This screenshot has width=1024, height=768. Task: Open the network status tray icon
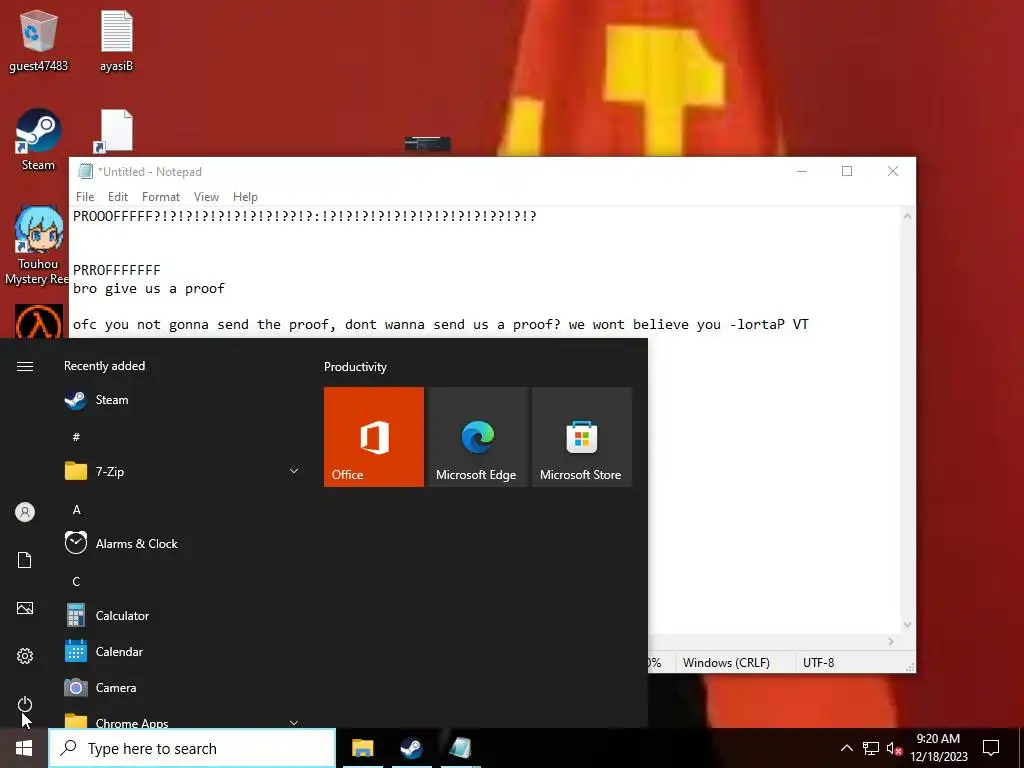pyautogui.click(x=871, y=748)
